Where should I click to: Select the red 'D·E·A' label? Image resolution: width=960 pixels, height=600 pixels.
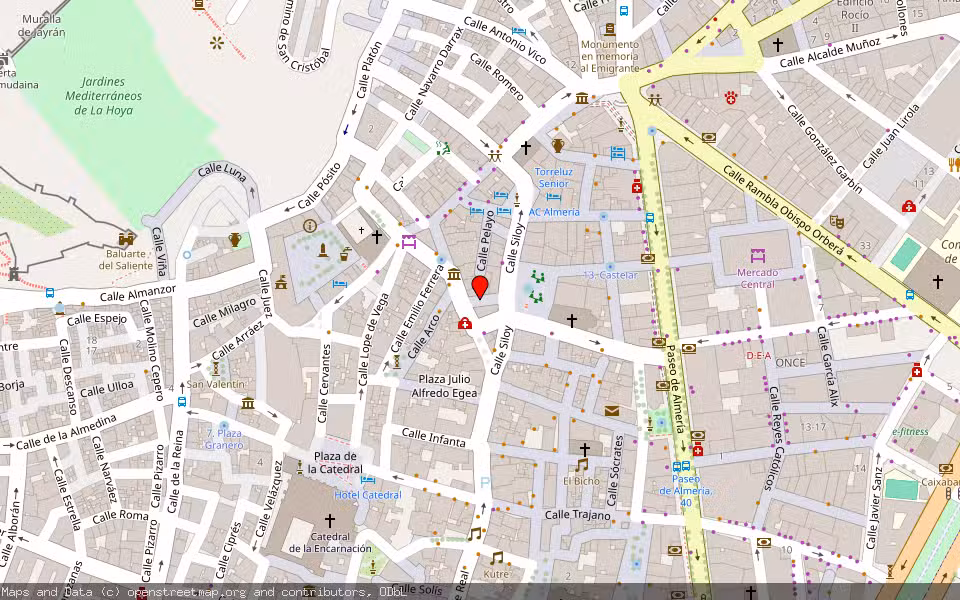(x=759, y=356)
